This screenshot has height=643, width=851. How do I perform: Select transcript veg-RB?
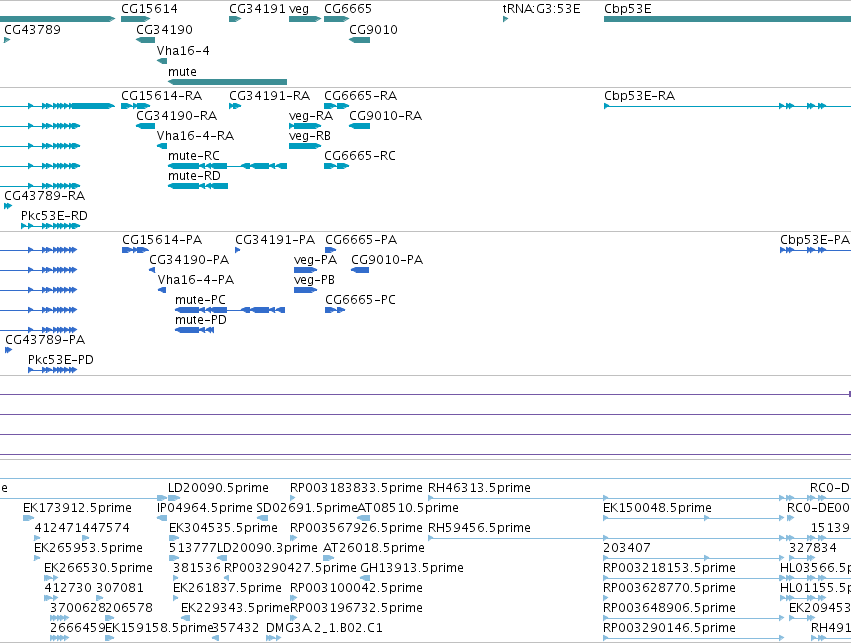[x=310, y=136]
